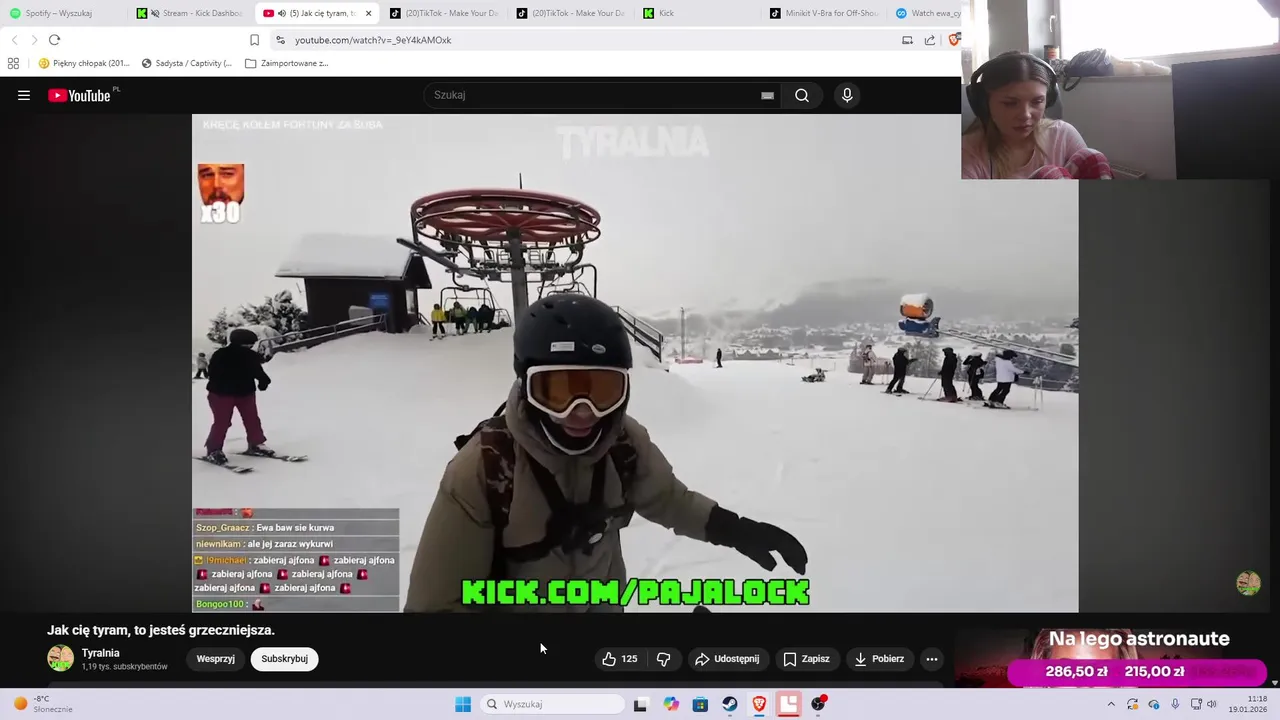Click the like count 125
1280x720 pixels.
[629, 659]
